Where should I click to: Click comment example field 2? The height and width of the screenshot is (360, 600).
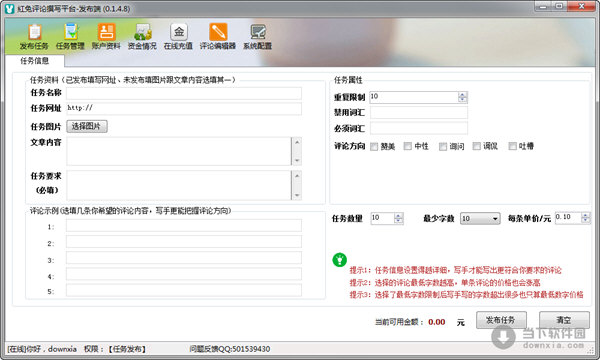click(184, 242)
